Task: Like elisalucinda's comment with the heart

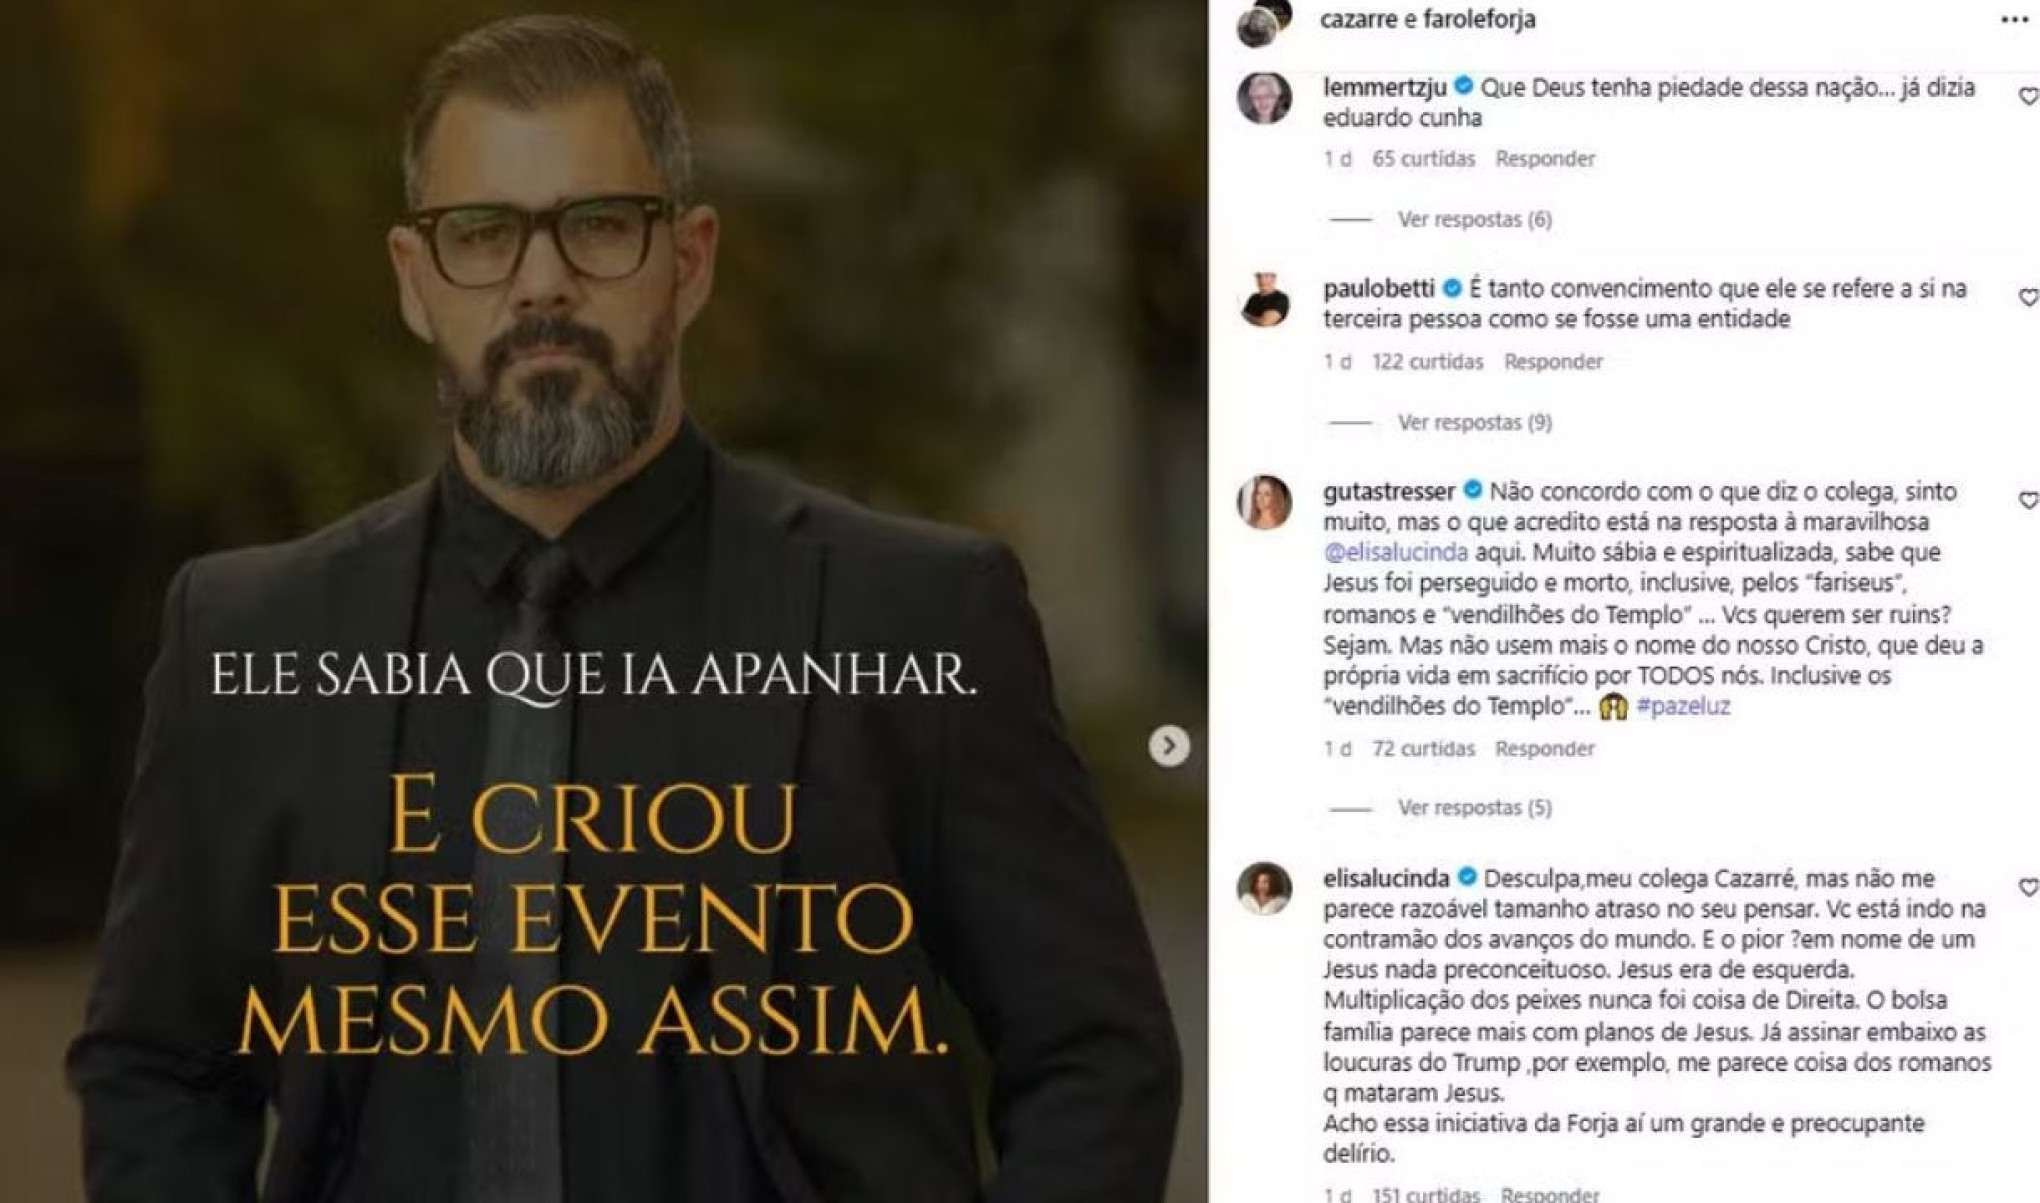Action: tap(2029, 887)
